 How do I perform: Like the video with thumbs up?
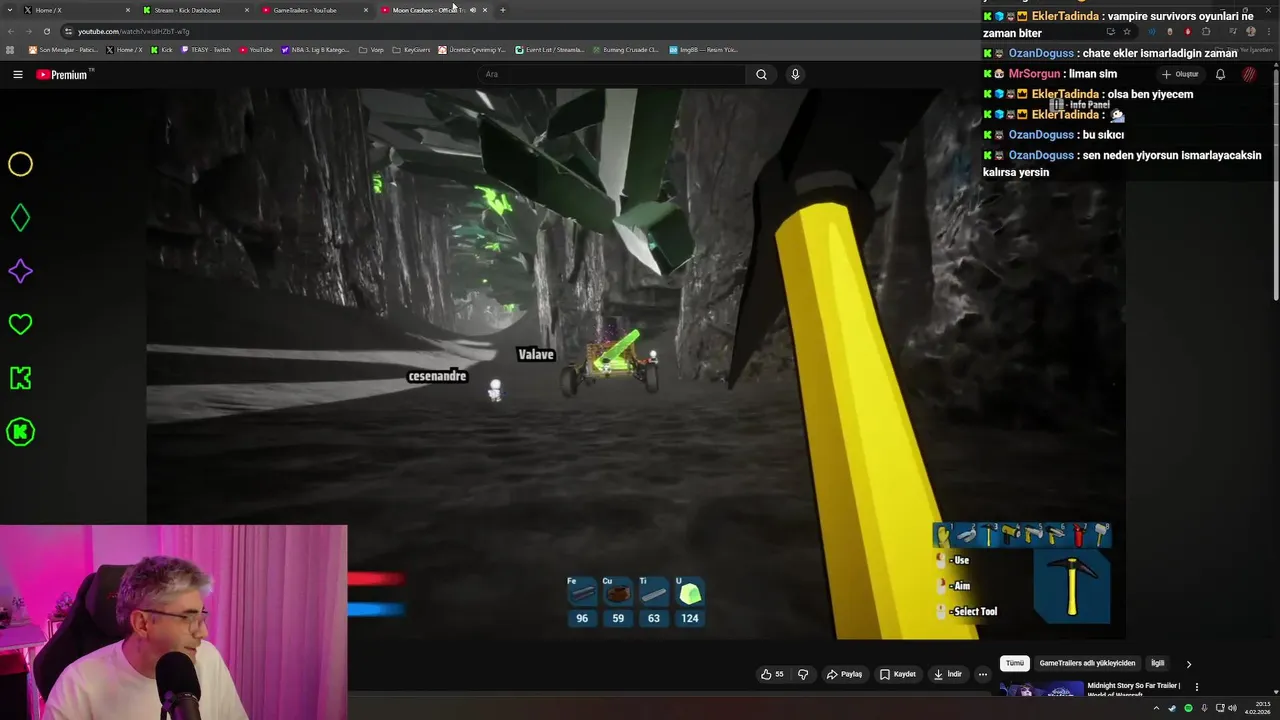772,674
